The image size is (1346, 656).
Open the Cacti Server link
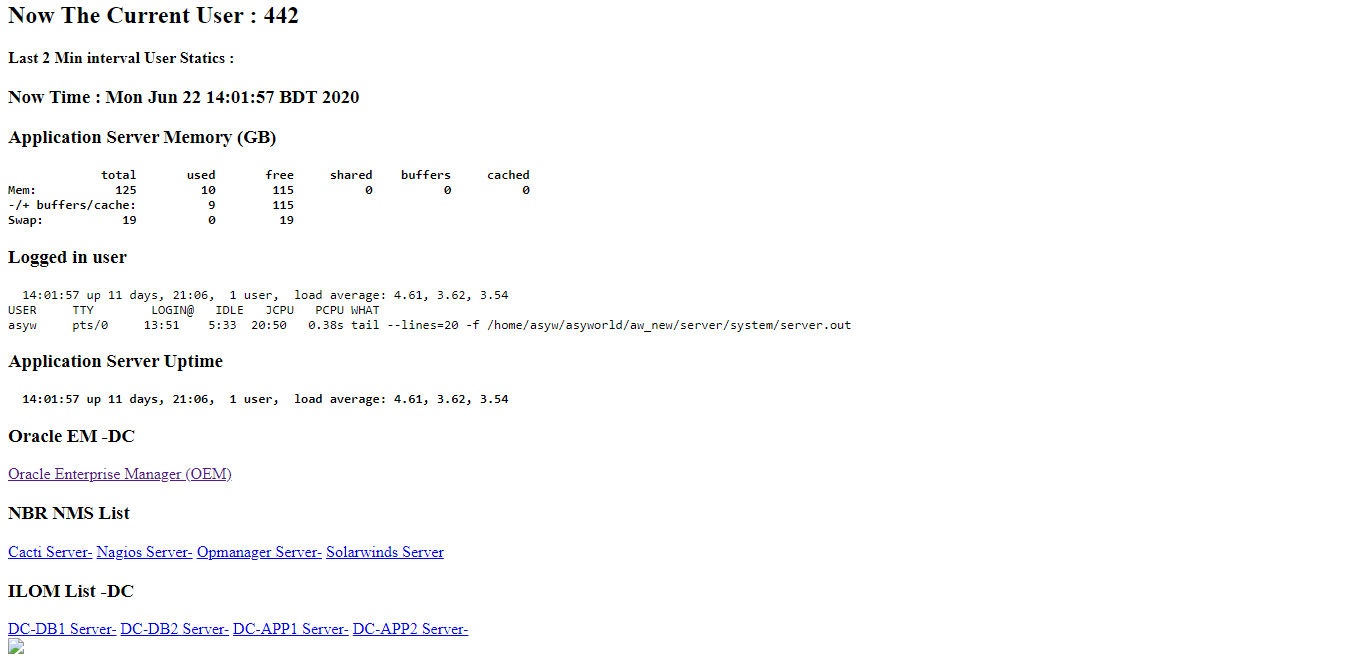pos(50,552)
